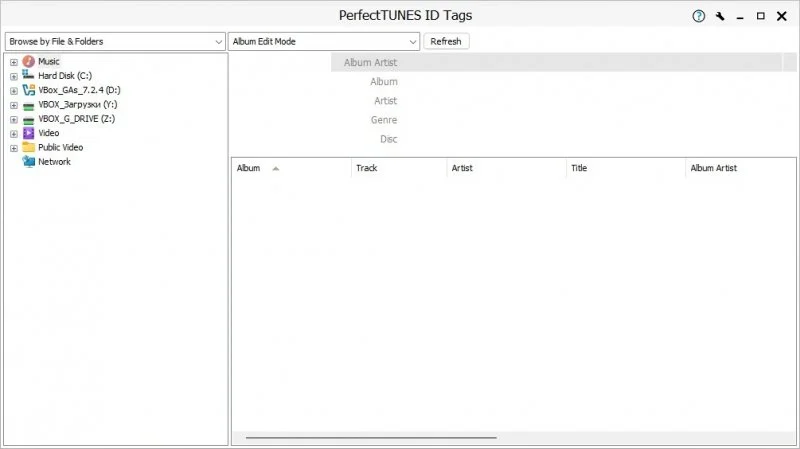This screenshot has height=449, width=800.
Task: Click the Album Artist input field
Action: (556, 62)
